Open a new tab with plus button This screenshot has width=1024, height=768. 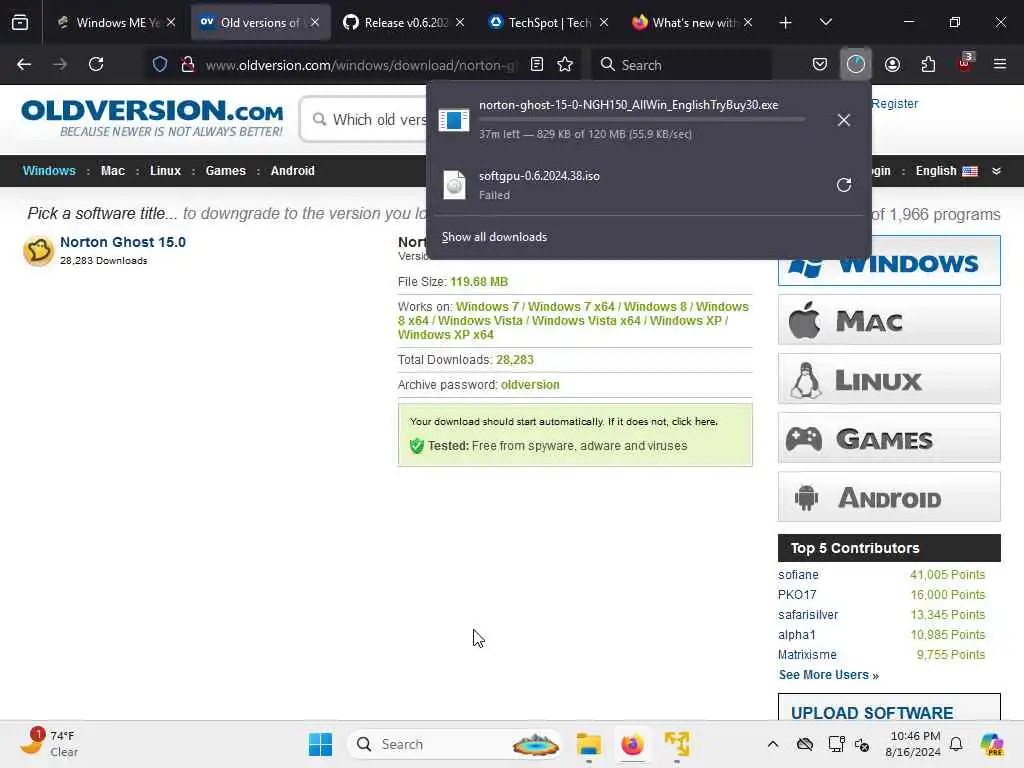pyautogui.click(x=786, y=23)
